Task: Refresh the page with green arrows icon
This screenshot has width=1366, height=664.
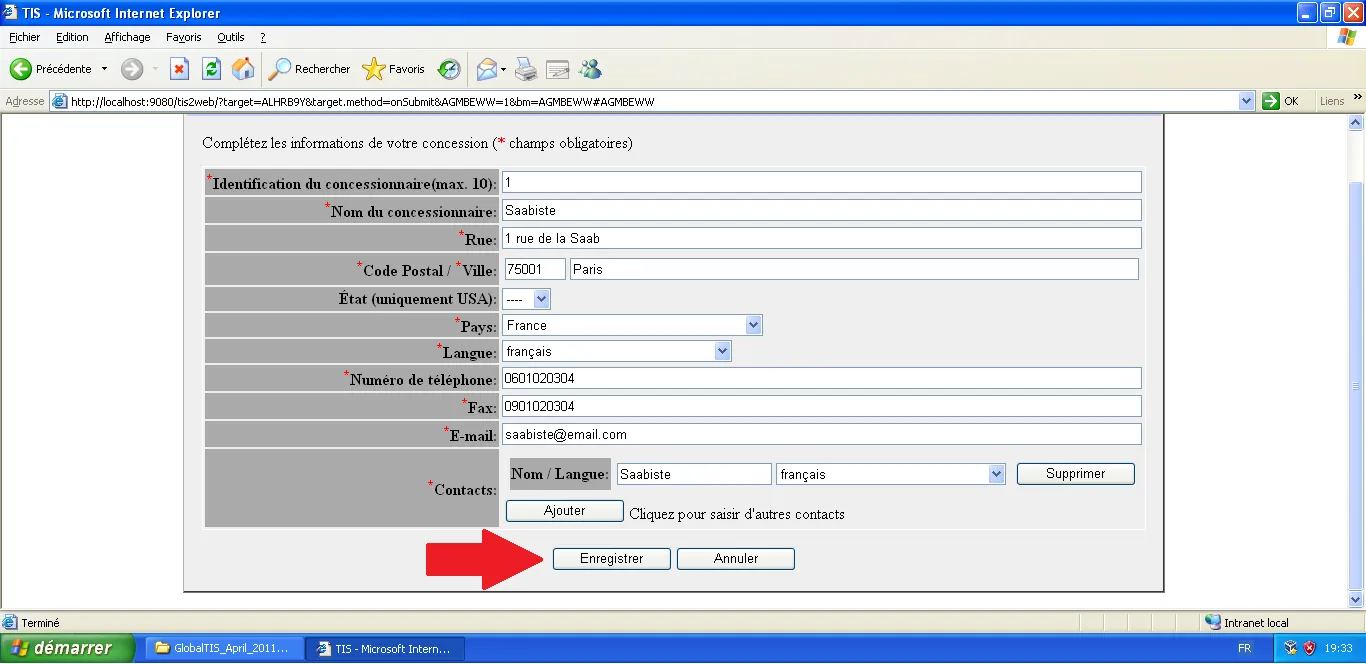Action: point(211,69)
